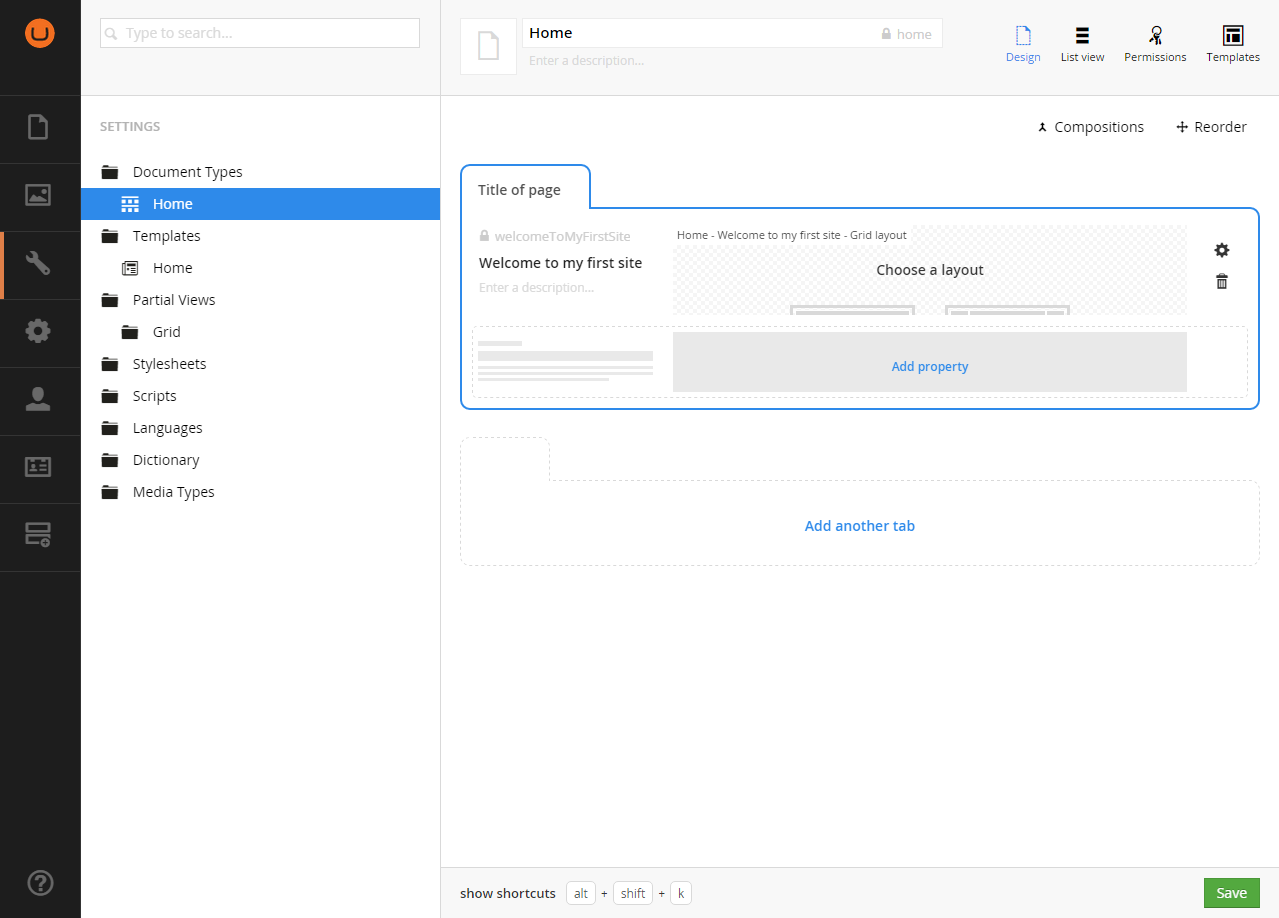Image resolution: width=1279 pixels, height=918 pixels.
Task: Click the green Save button
Action: [x=1231, y=893]
